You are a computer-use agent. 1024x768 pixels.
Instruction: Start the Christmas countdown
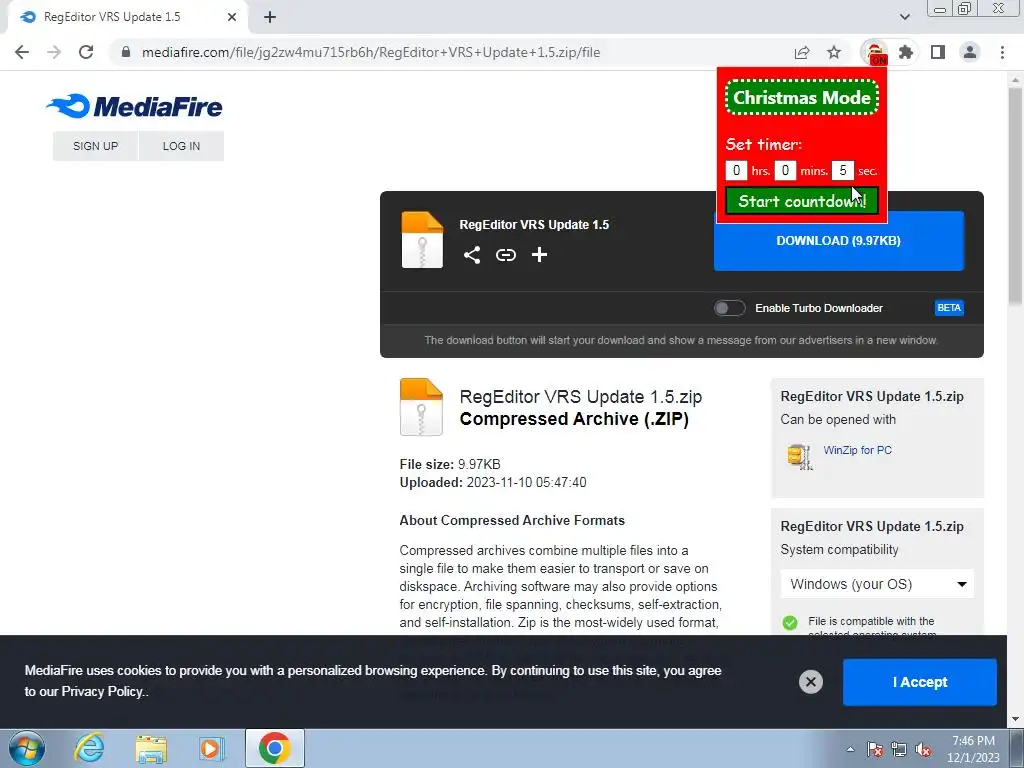pyautogui.click(x=801, y=200)
